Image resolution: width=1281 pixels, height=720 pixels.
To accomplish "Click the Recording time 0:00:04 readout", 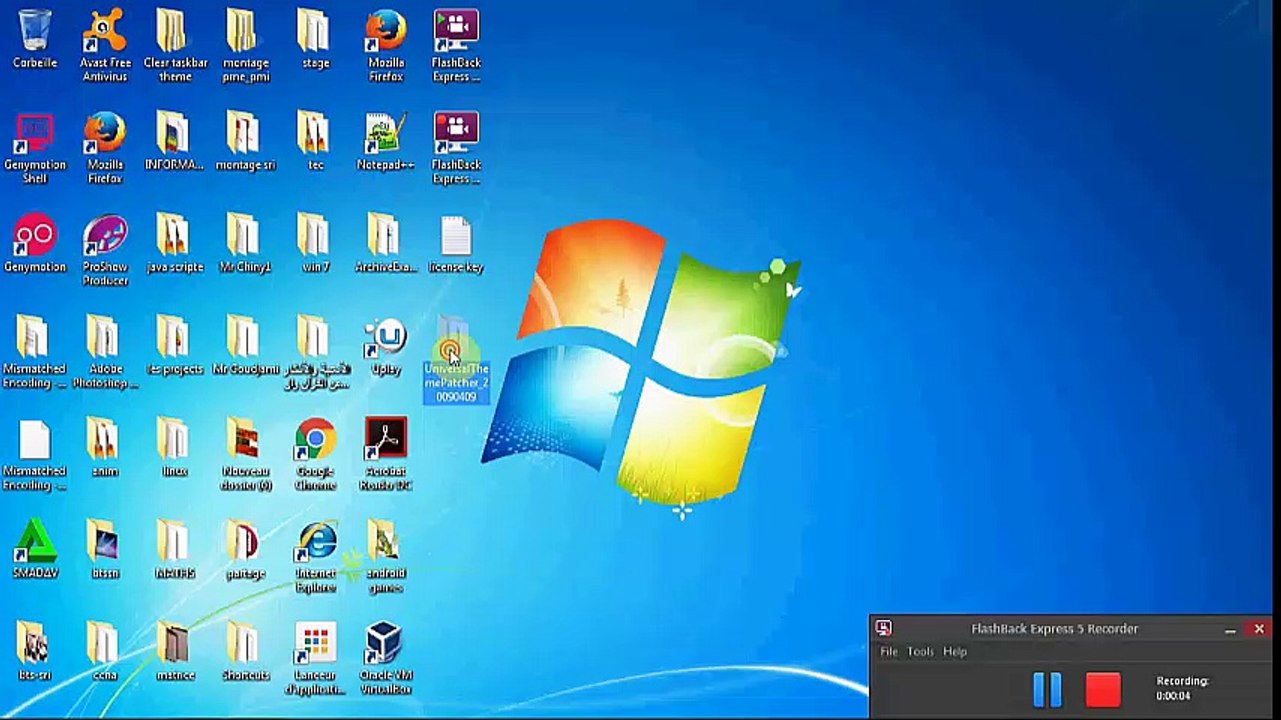I will (1183, 688).
